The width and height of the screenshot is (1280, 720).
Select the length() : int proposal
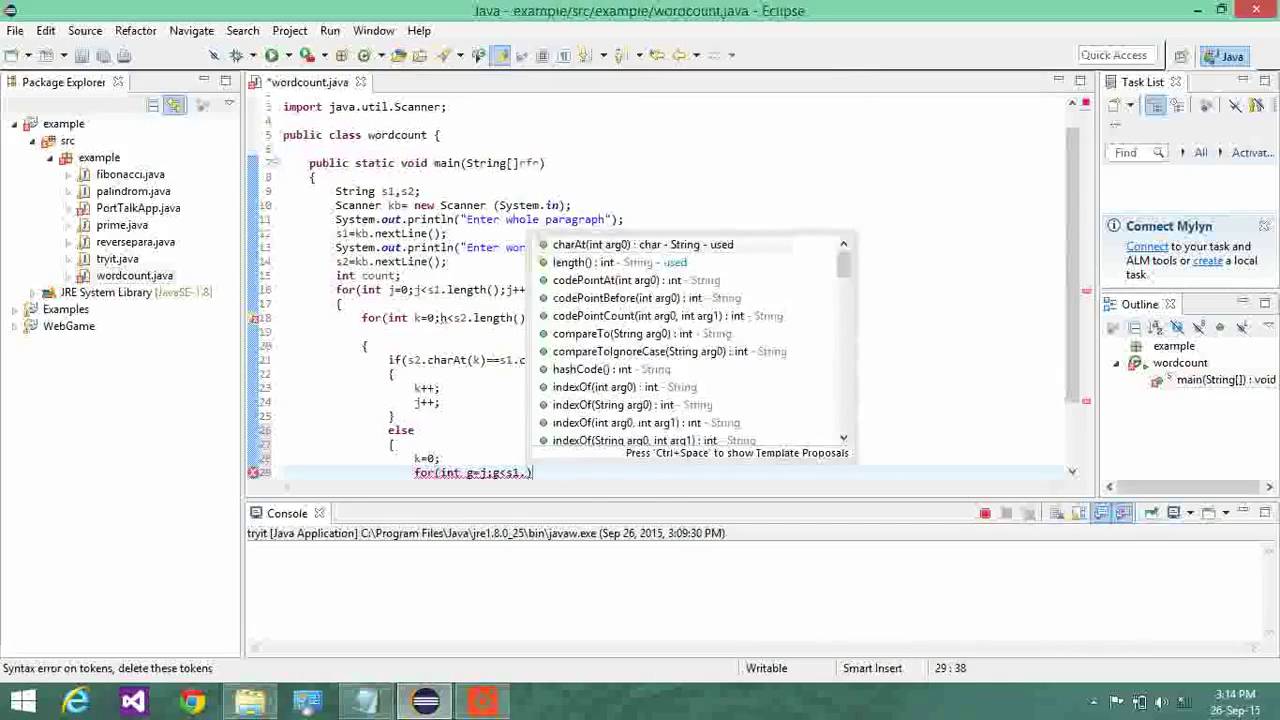click(690, 262)
